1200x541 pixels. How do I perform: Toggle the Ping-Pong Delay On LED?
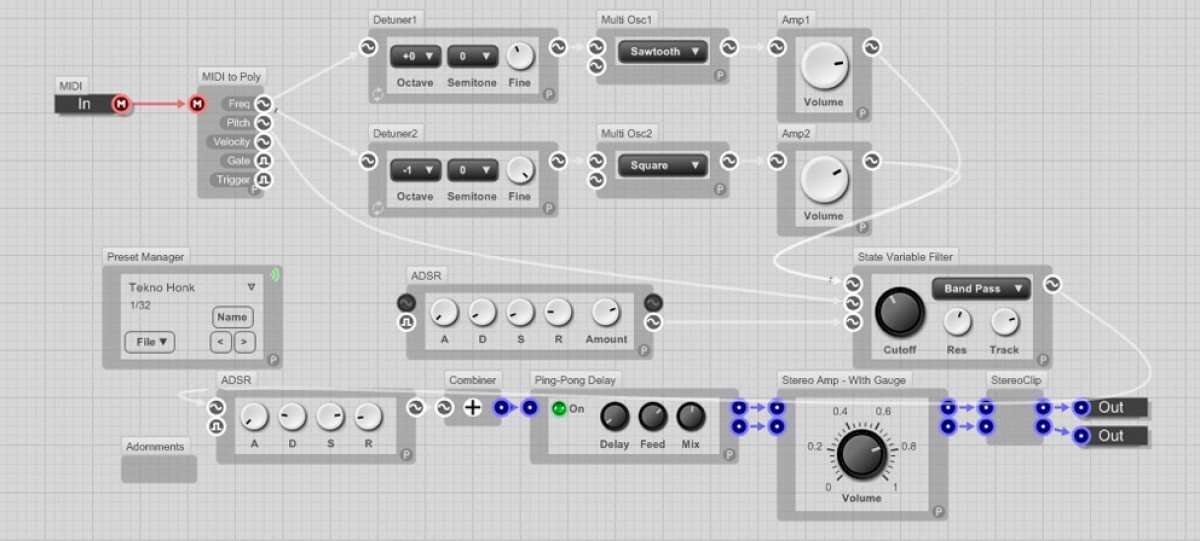559,408
